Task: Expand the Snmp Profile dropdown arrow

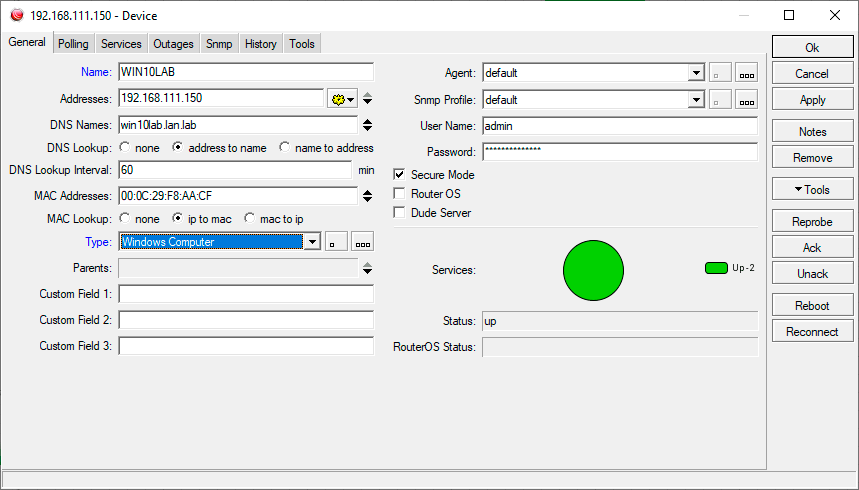Action: (x=696, y=100)
